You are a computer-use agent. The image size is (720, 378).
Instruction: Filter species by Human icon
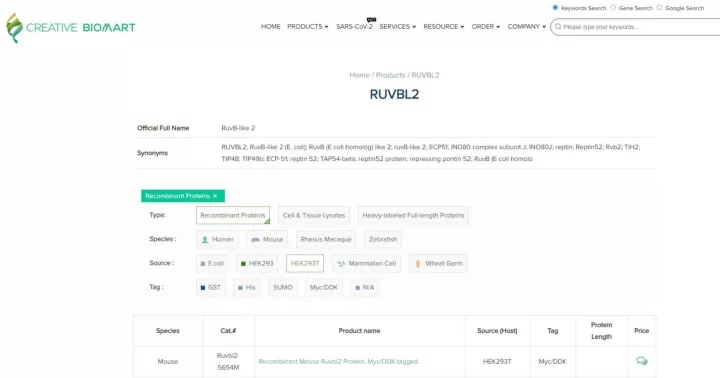tap(205, 239)
